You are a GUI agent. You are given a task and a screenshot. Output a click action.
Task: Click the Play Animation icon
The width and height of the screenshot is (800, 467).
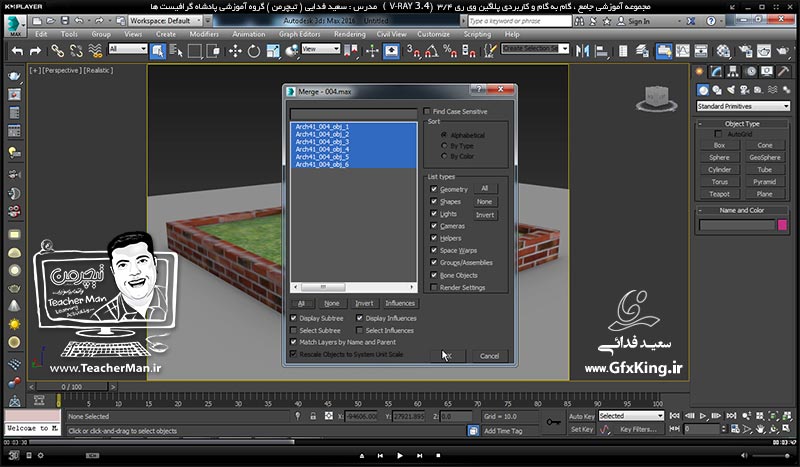(703, 416)
